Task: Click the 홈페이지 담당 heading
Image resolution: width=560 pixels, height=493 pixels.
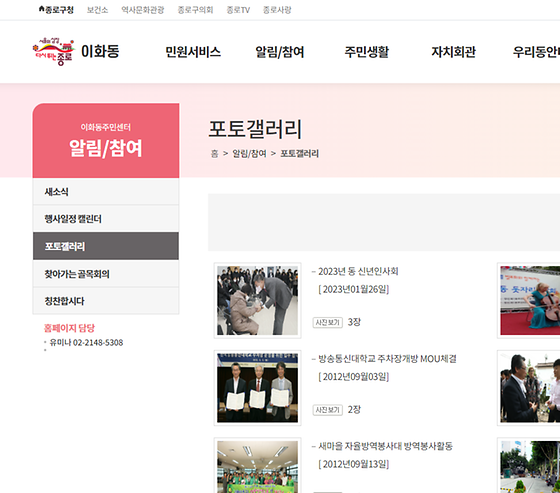Action: click(69, 328)
